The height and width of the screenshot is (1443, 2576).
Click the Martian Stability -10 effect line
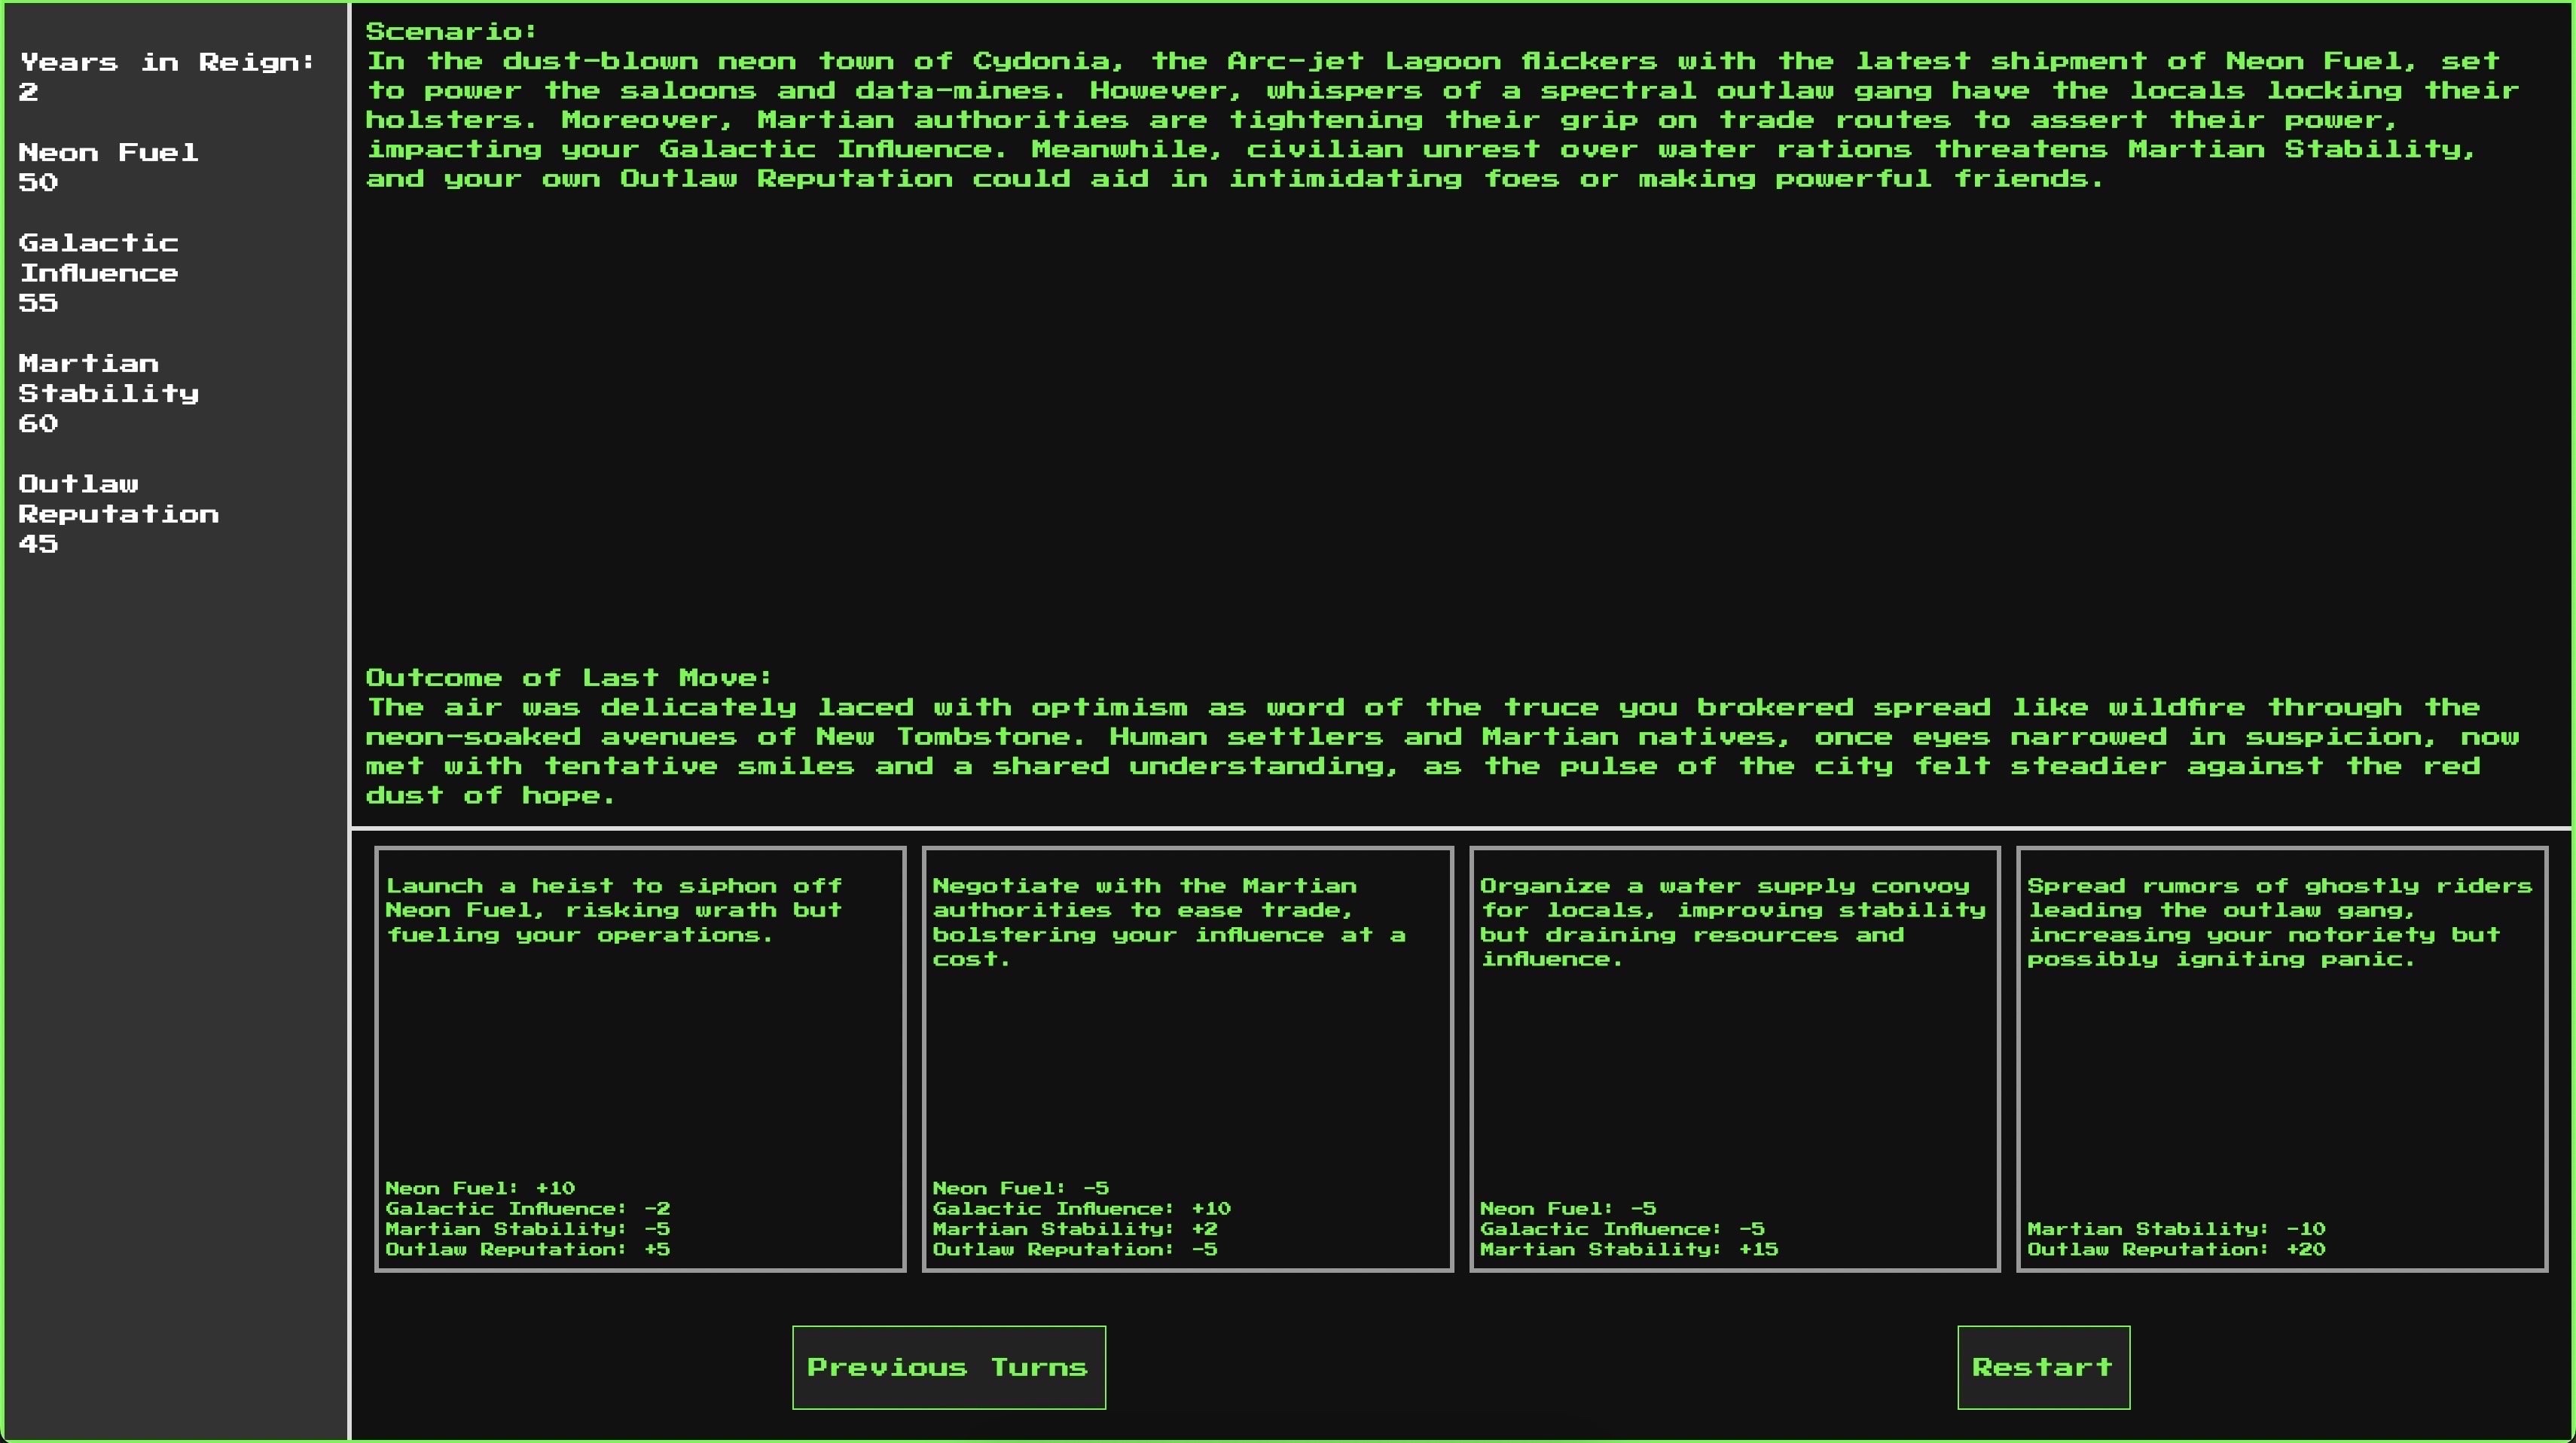tap(2175, 1229)
